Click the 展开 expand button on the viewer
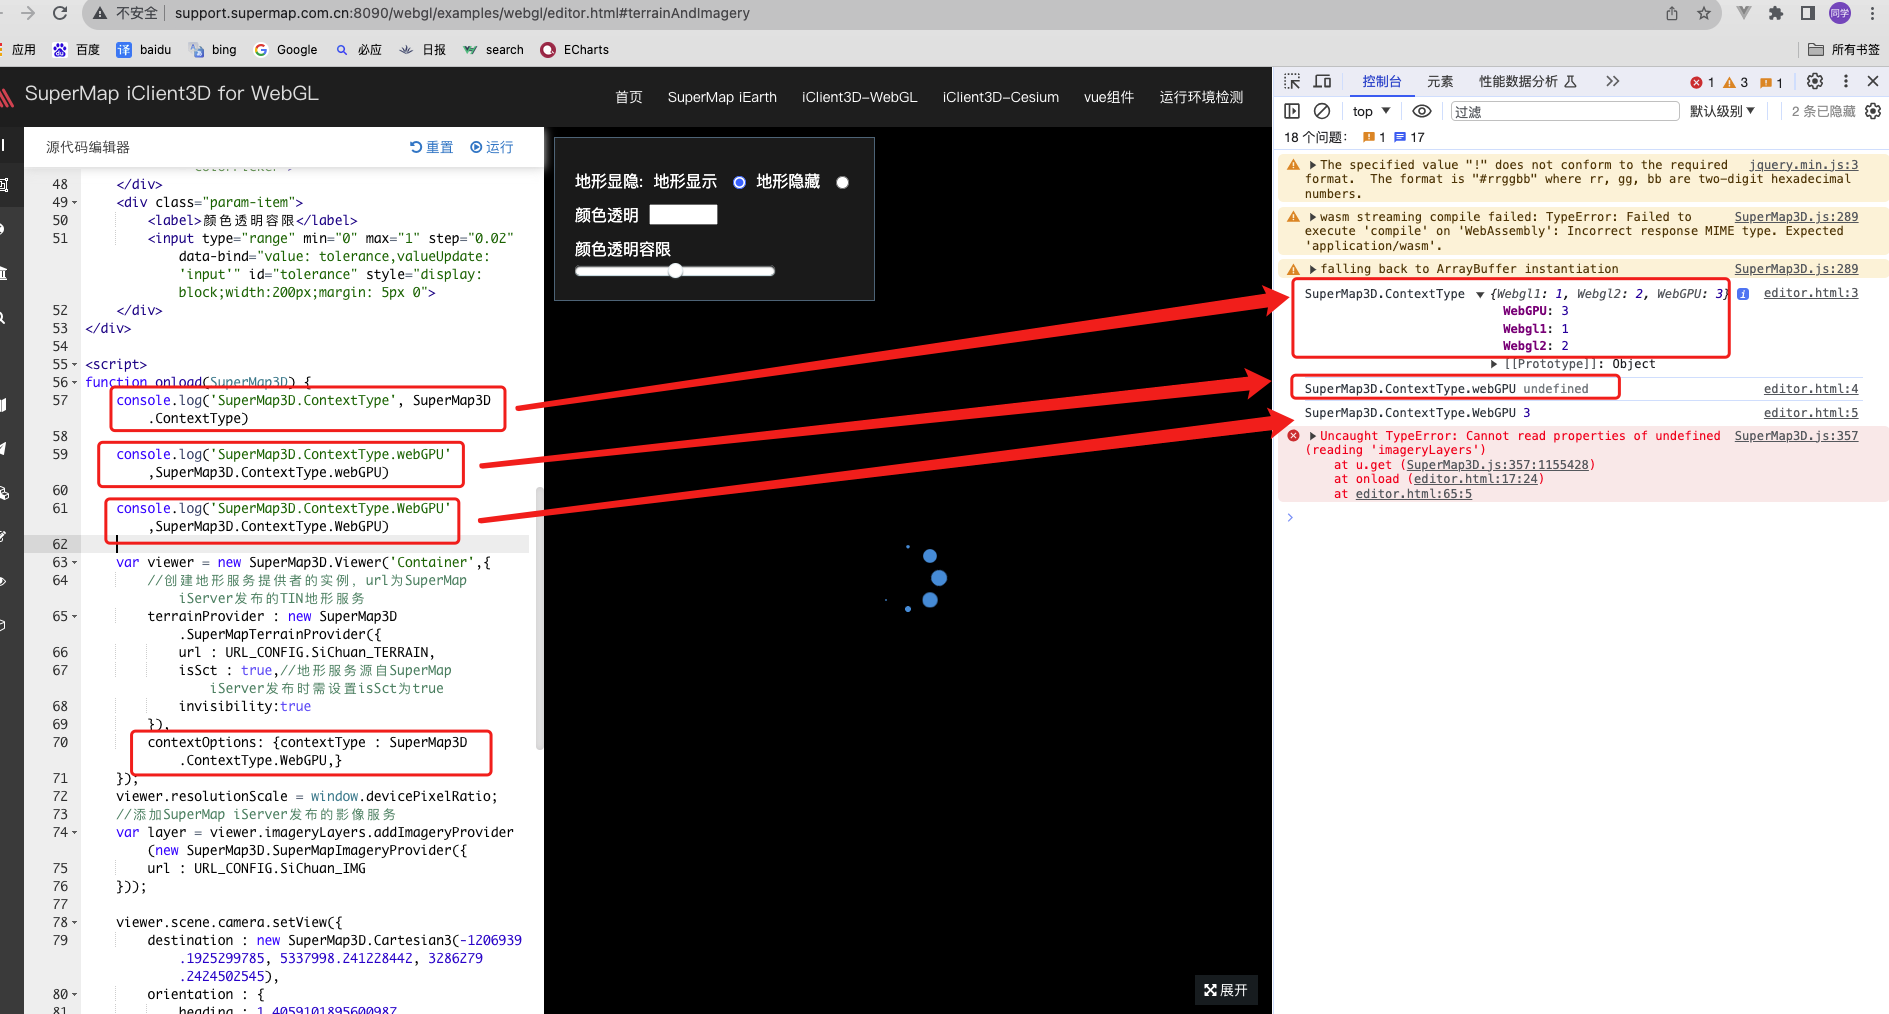 [1226, 990]
